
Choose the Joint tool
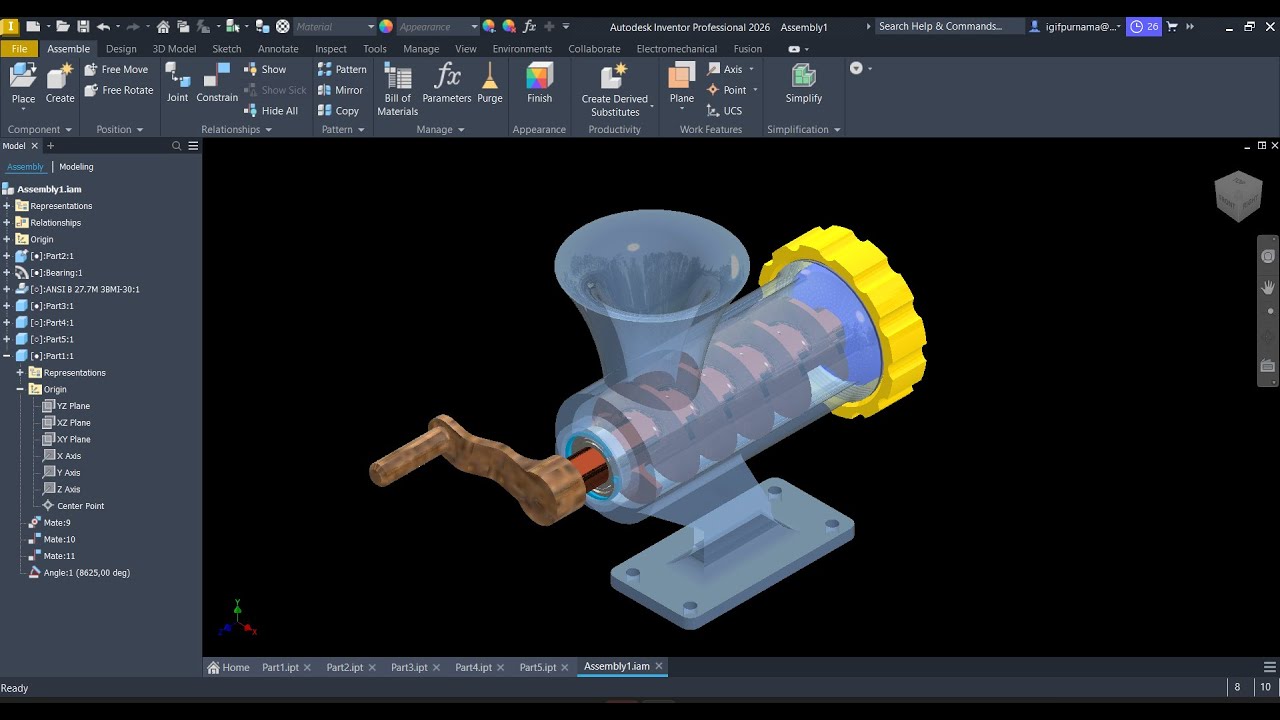coord(177,83)
